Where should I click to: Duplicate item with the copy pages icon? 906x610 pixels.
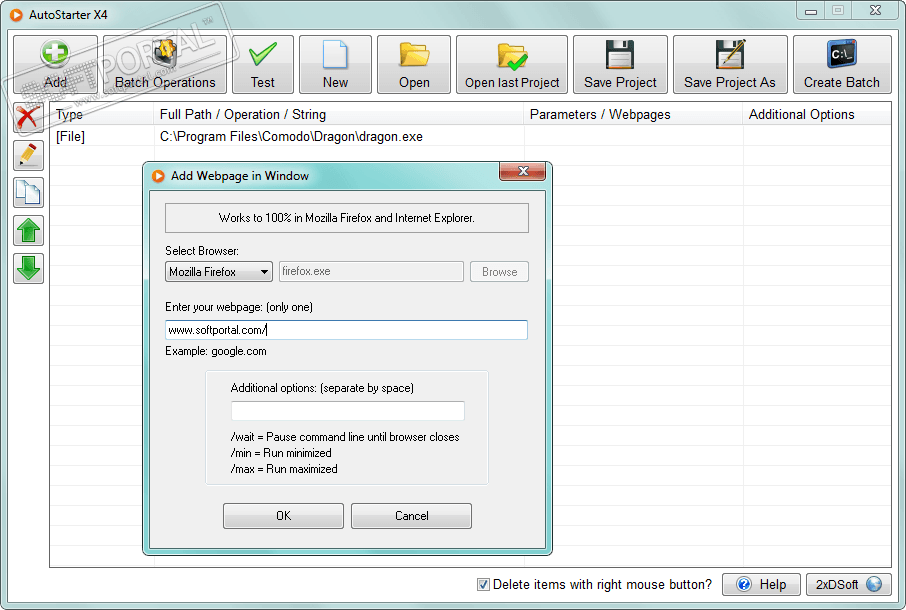[28, 193]
